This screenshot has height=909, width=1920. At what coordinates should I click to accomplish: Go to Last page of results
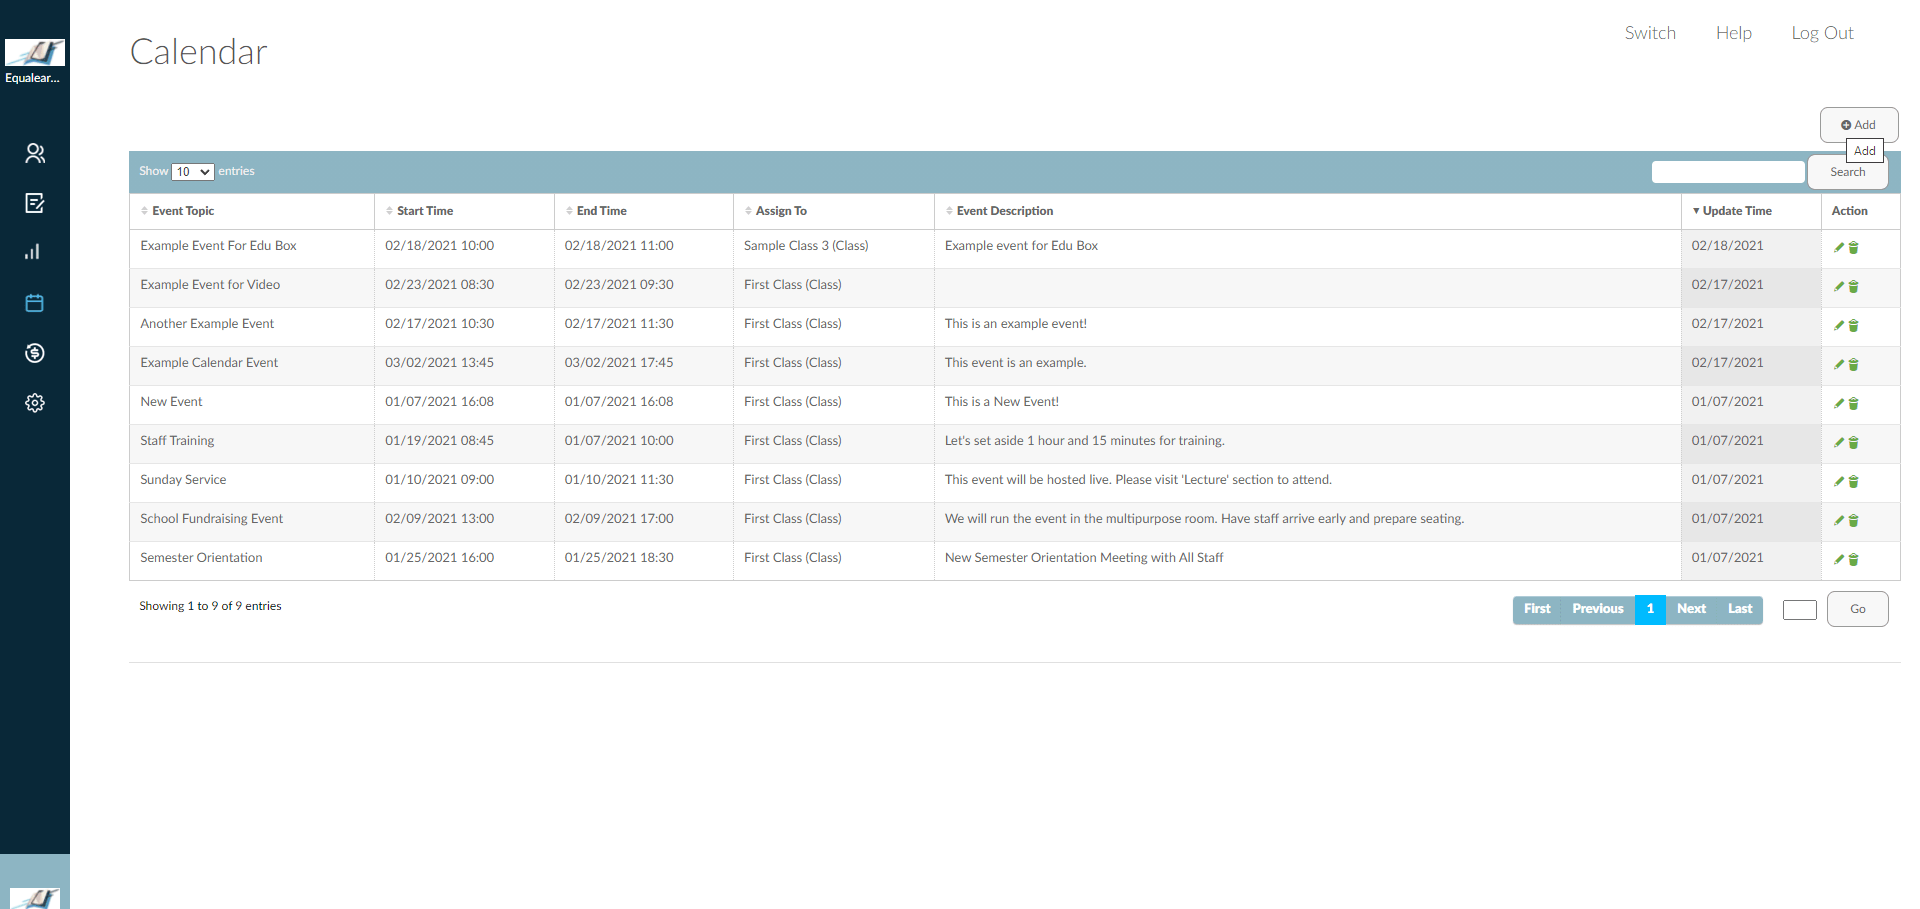(x=1740, y=609)
